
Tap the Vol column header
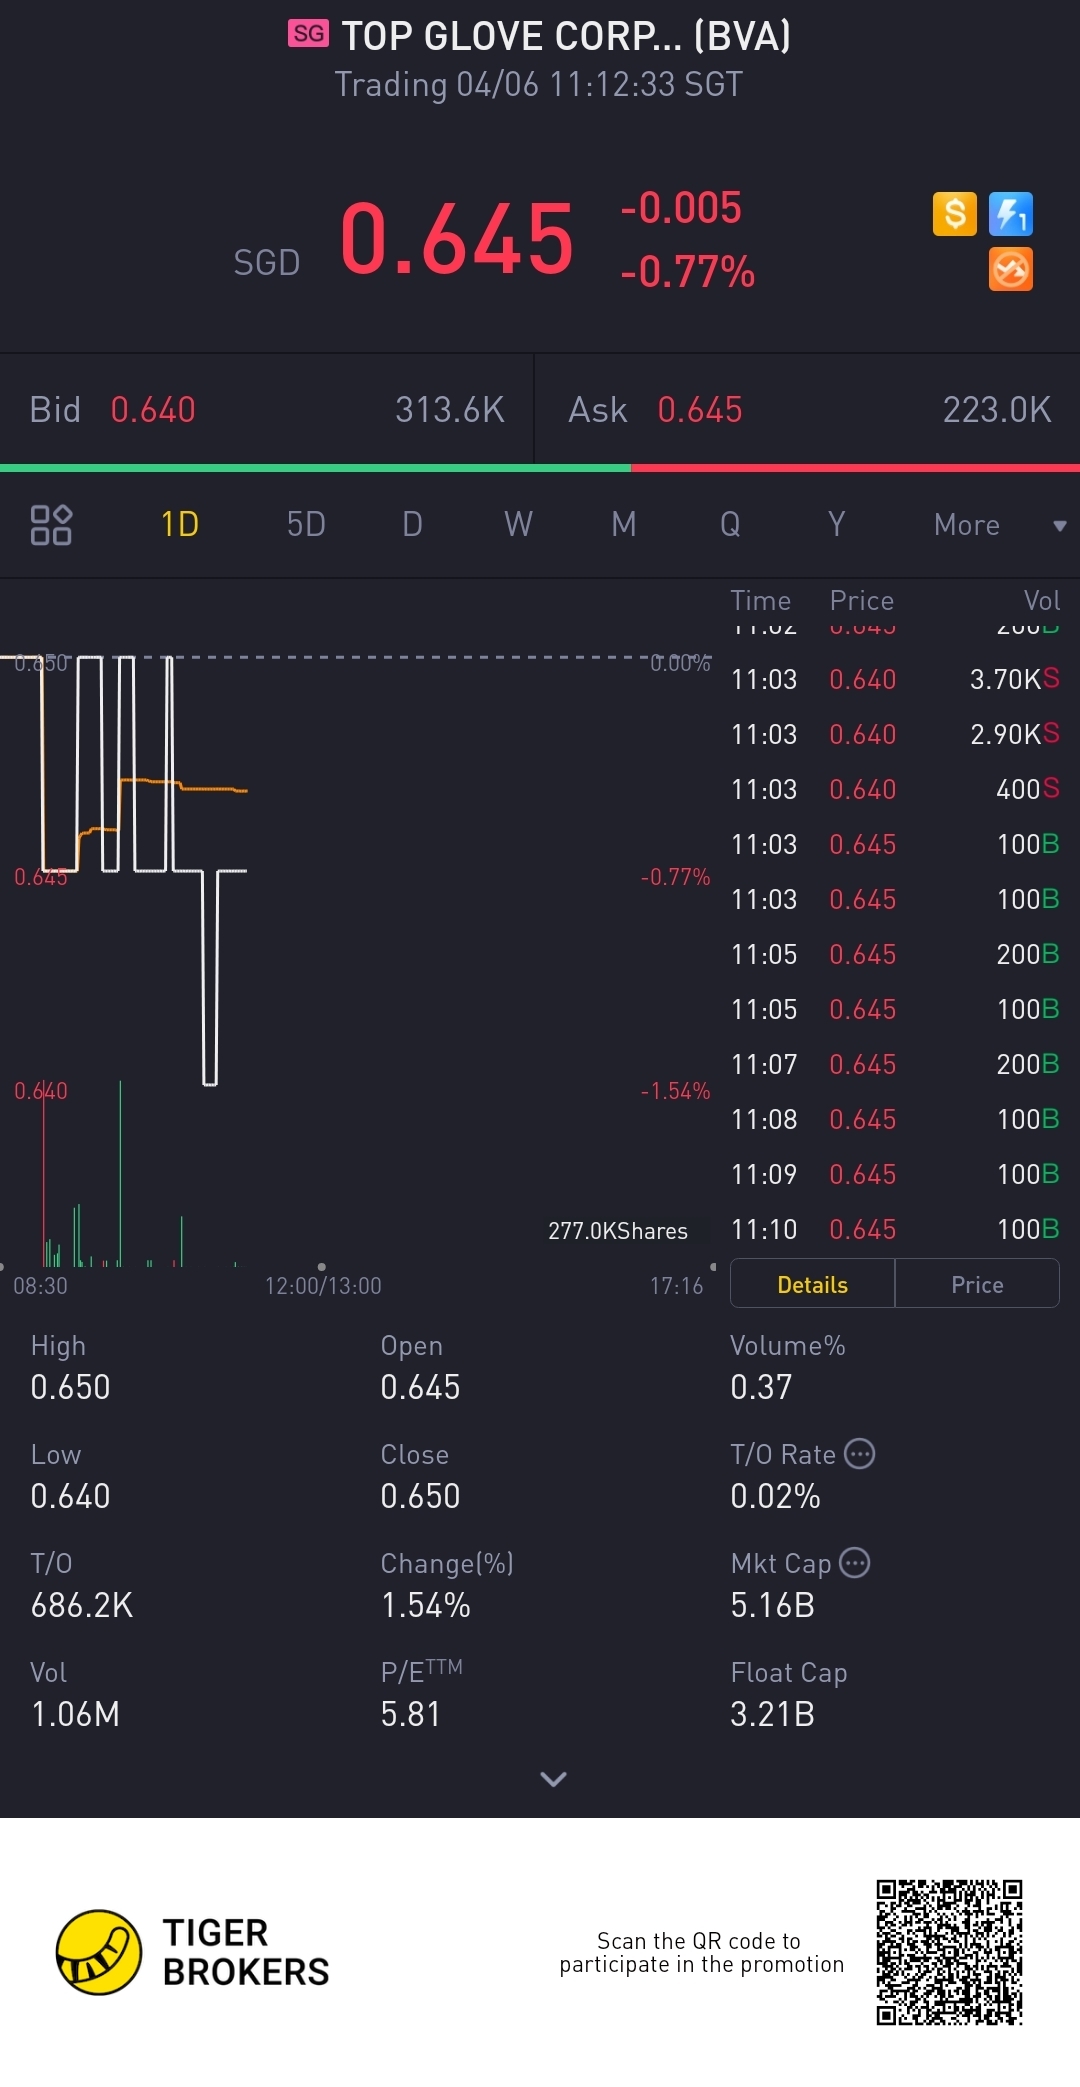(1041, 600)
